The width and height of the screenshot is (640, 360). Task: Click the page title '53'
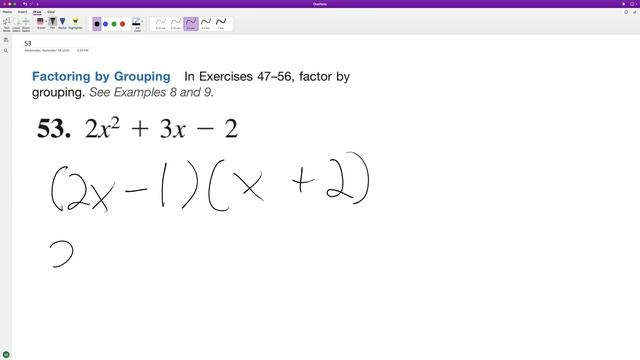(x=28, y=43)
